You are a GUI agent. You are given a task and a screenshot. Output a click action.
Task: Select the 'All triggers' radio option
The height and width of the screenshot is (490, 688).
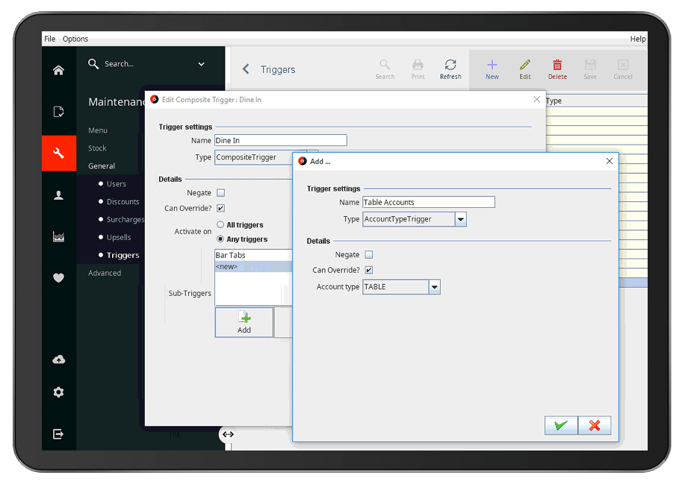221,225
